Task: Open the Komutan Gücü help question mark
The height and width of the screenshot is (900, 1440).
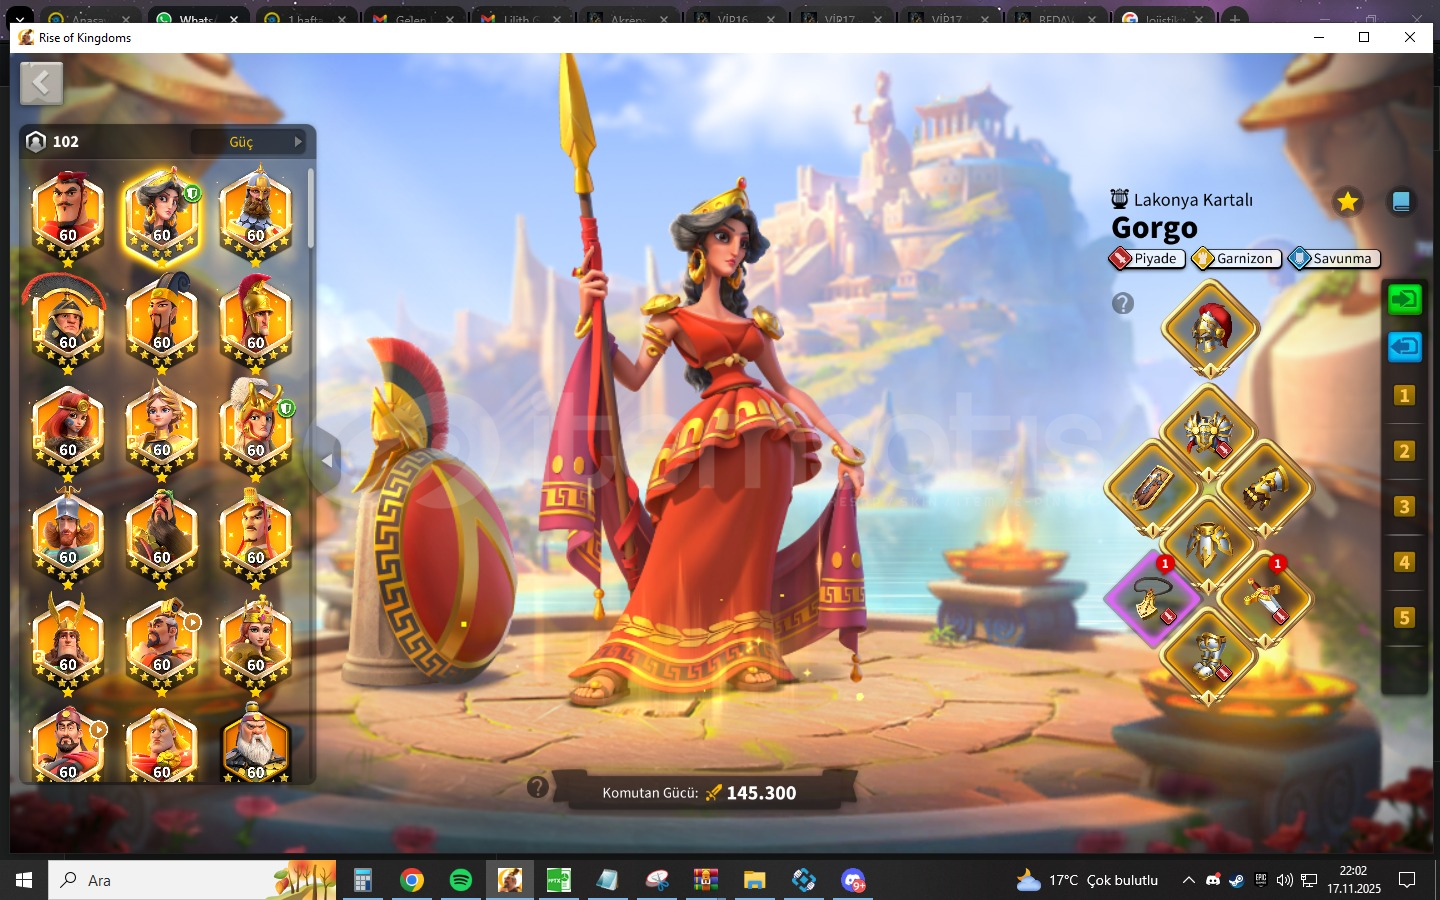Action: (538, 787)
